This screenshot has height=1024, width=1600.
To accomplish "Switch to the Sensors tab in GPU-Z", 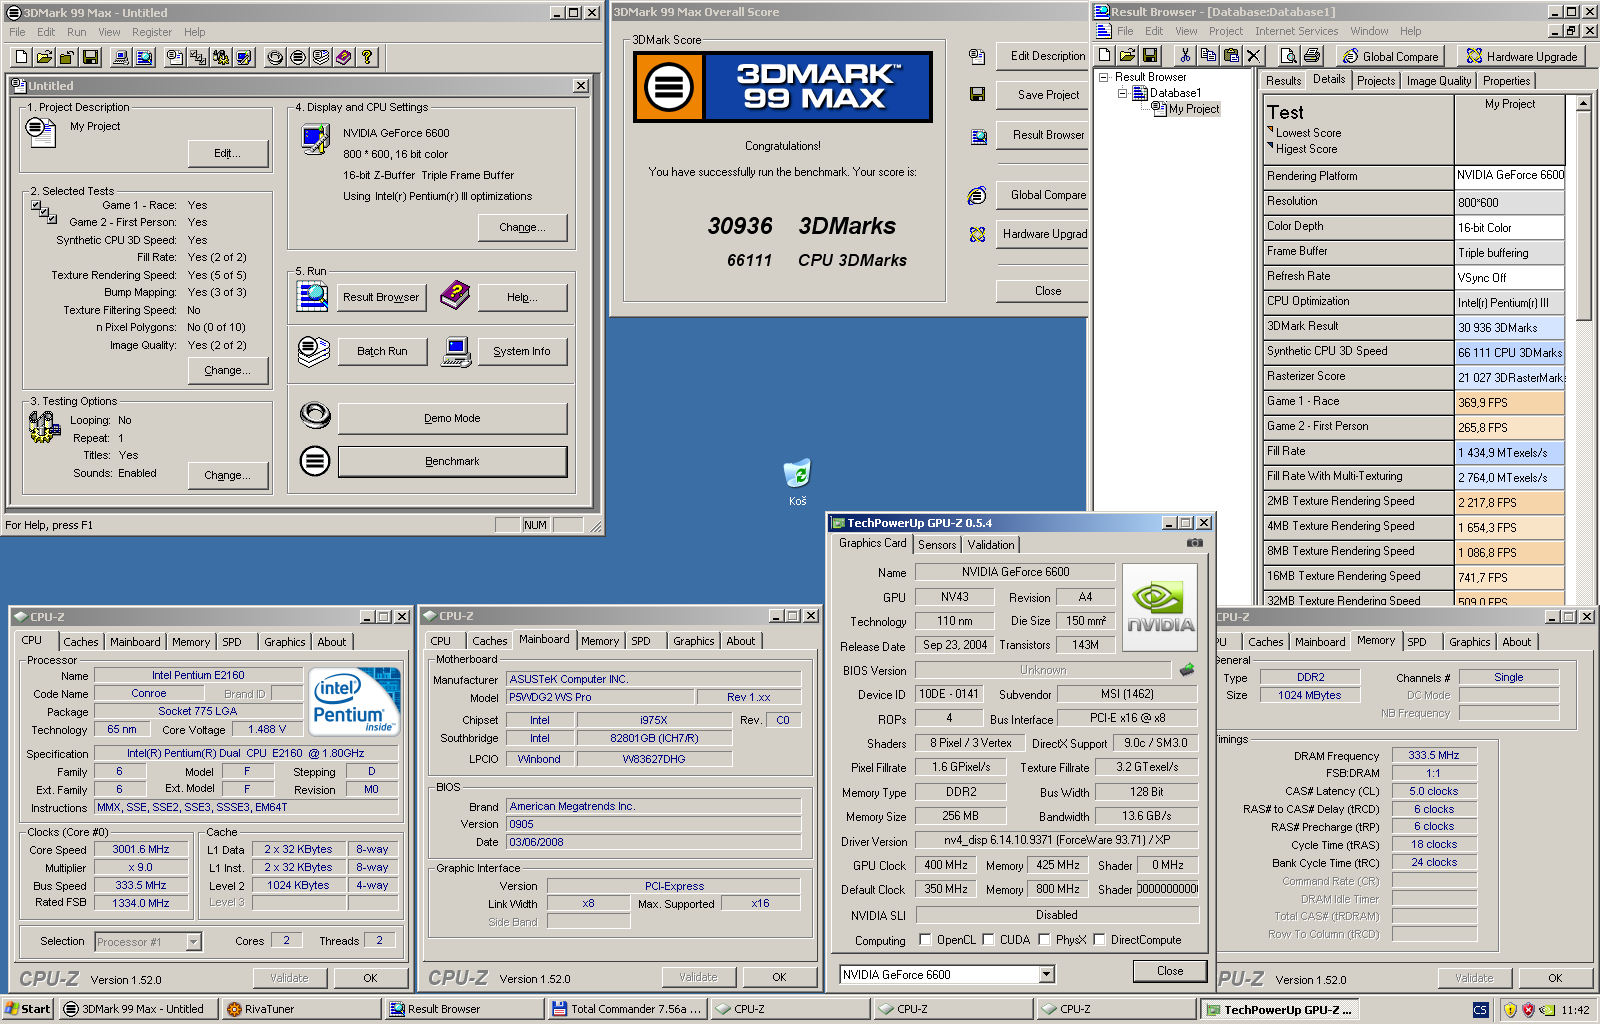I will coord(937,545).
